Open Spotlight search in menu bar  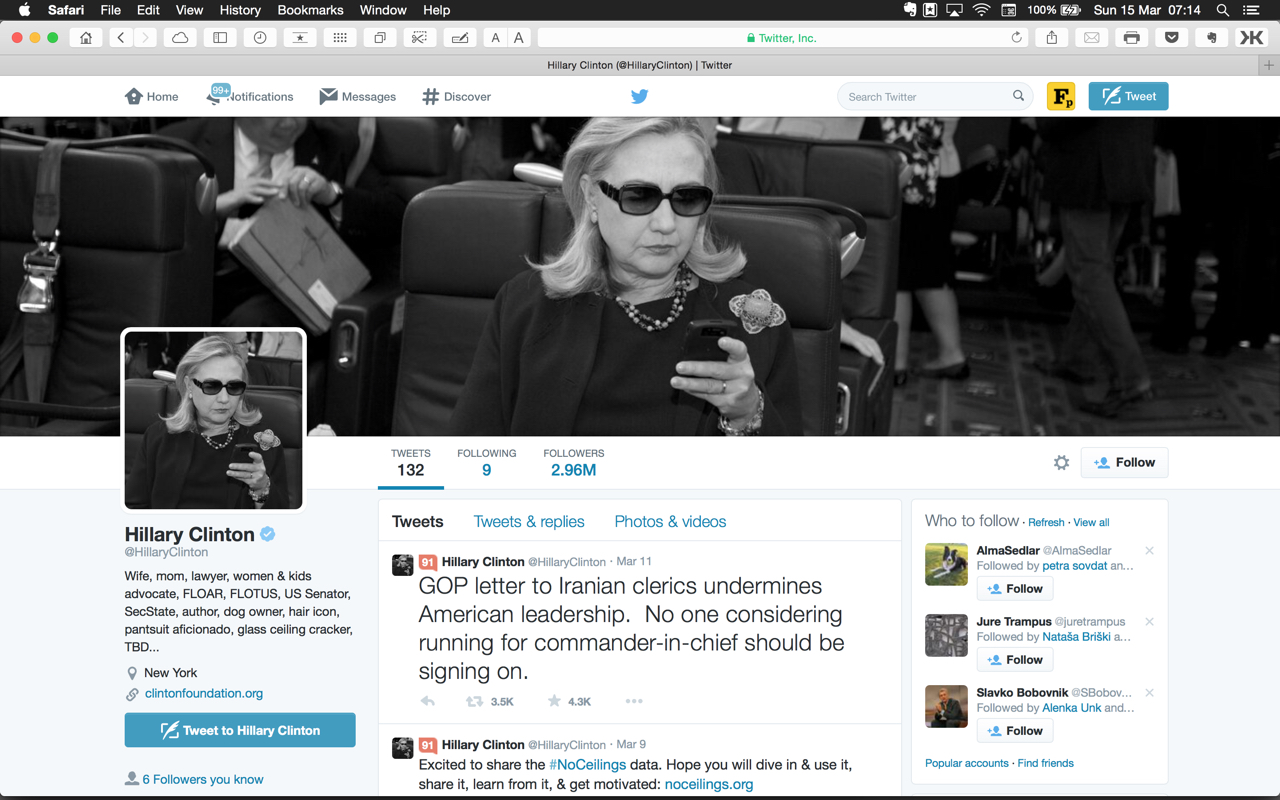pyautogui.click(x=1222, y=10)
